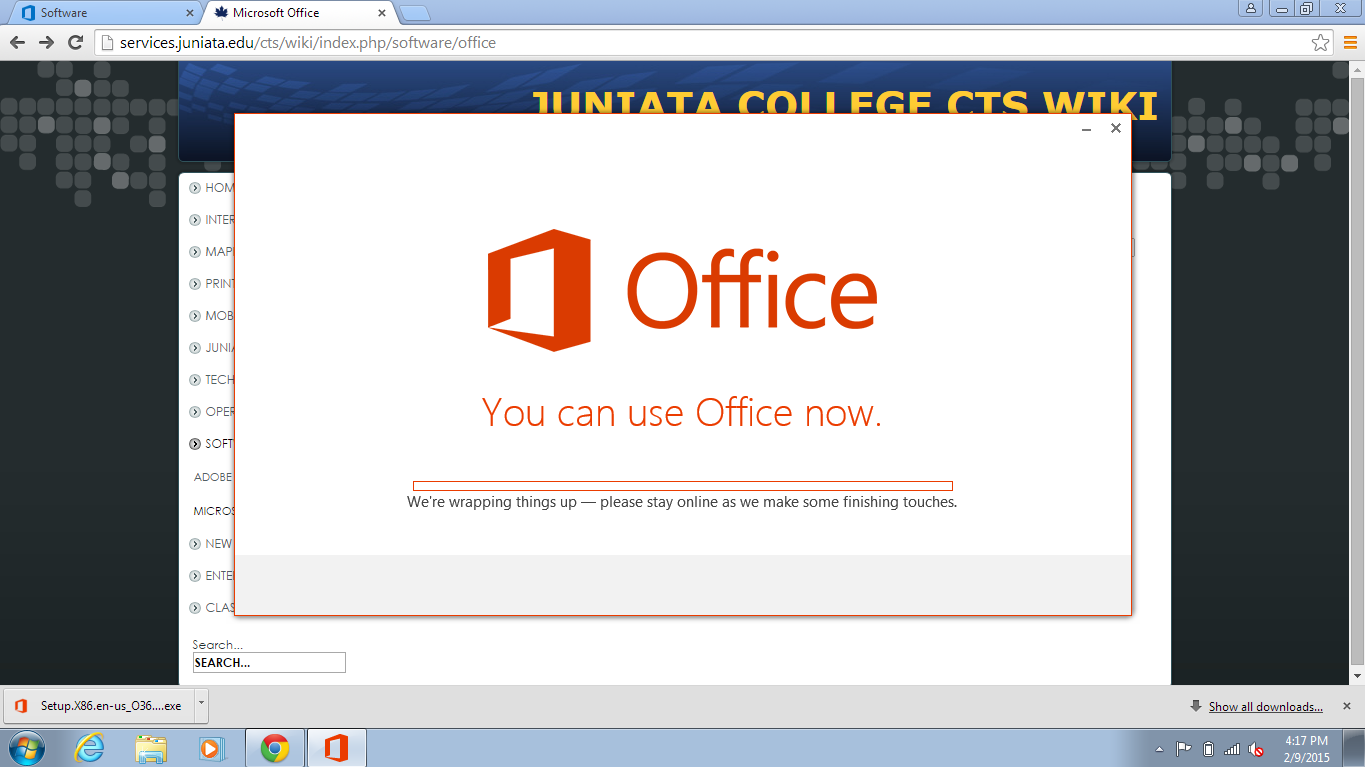This screenshot has height=767, width=1365.
Task: Click the bullet icon beside OPER
Action: coord(195,412)
